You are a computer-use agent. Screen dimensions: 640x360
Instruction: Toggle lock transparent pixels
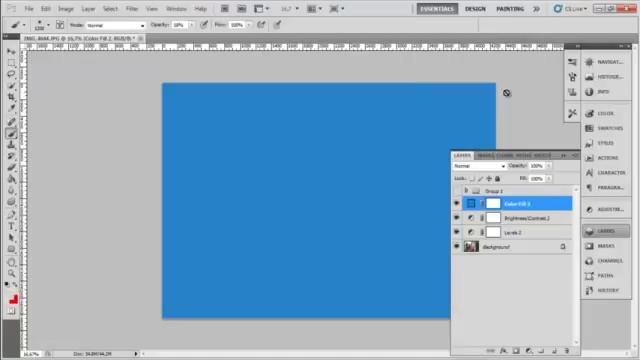pos(472,179)
